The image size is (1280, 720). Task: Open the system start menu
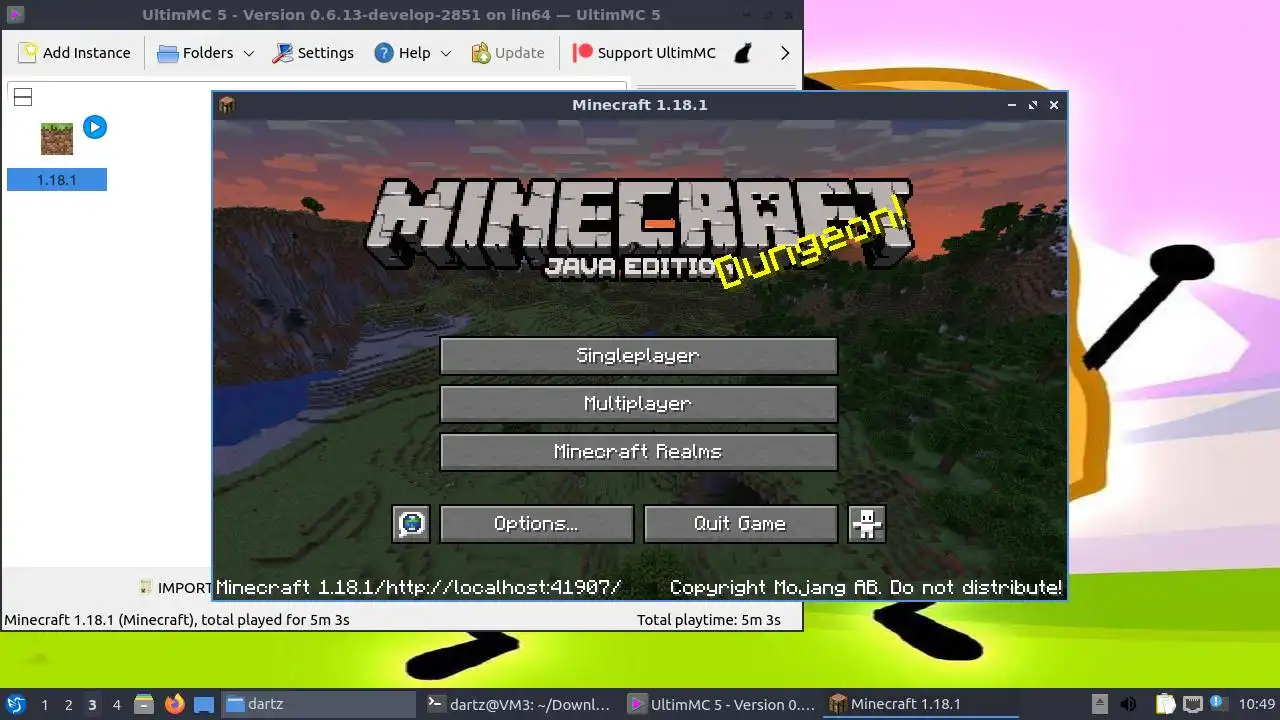point(16,704)
